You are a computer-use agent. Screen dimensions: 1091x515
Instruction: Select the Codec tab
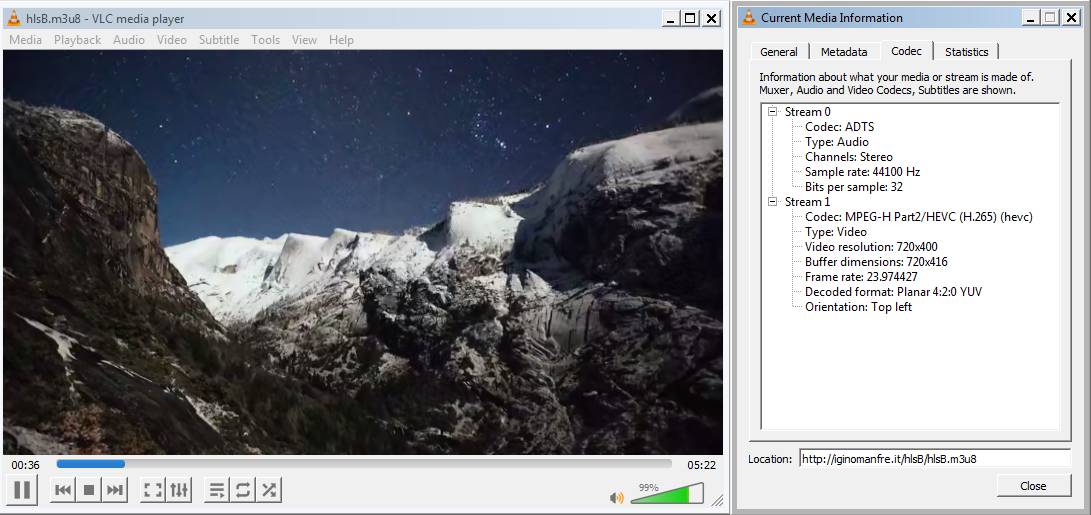[907, 51]
